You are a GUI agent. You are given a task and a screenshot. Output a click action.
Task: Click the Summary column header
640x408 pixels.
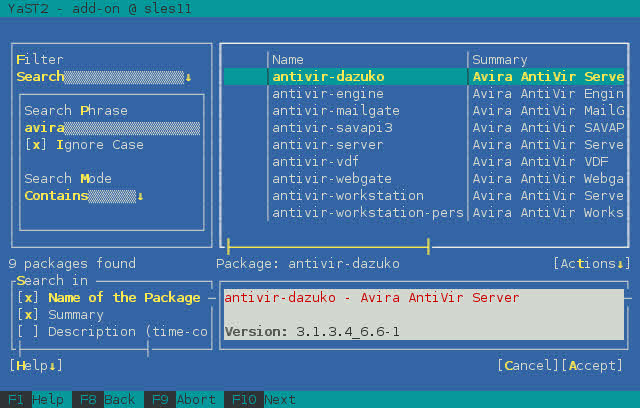coord(500,60)
